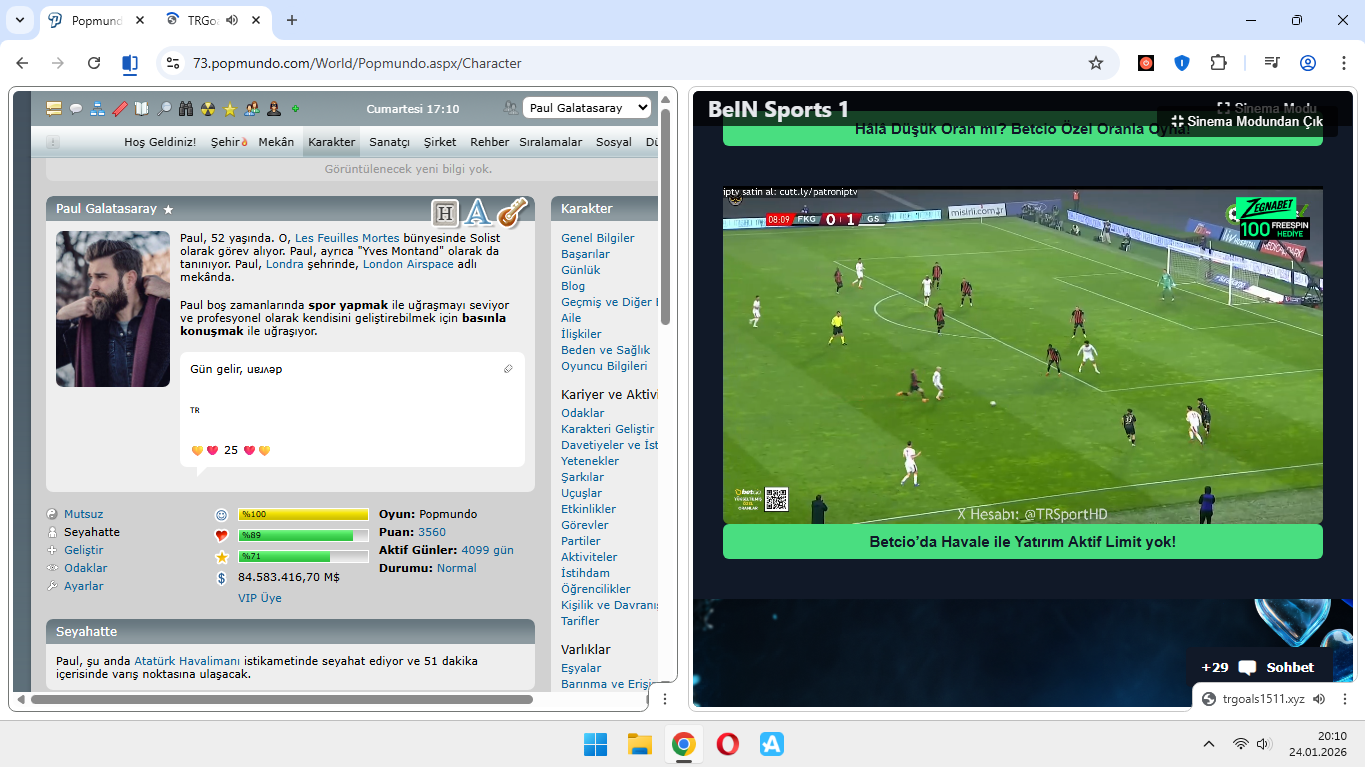The width and height of the screenshot is (1365, 767).
Task: Click the yellow %100 mood progress bar
Action: click(x=303, y=514)
